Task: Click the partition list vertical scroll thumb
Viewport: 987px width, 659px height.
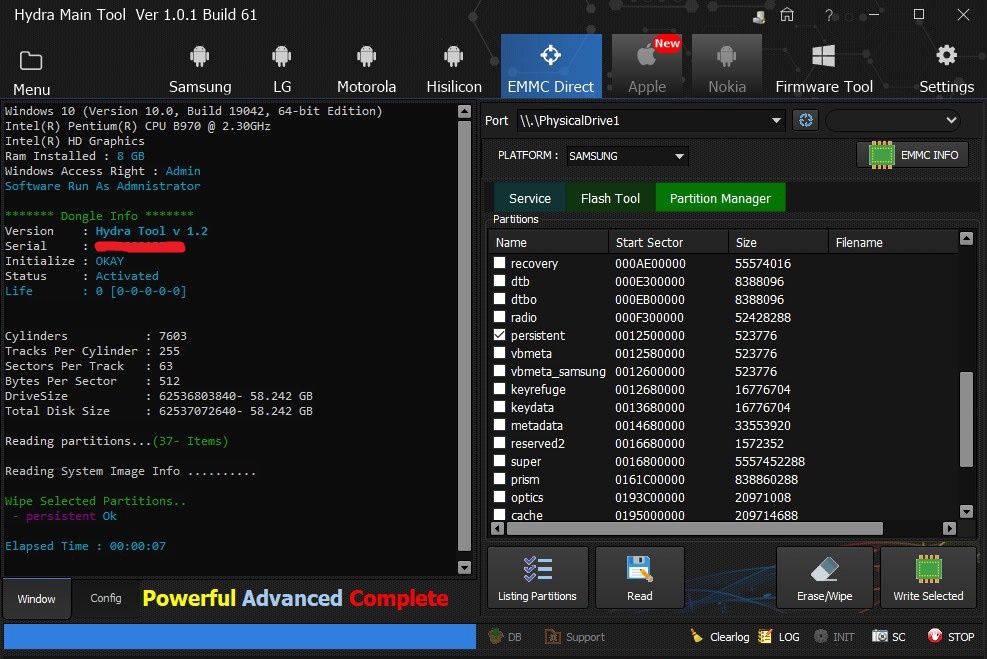Action: point(966,419)
